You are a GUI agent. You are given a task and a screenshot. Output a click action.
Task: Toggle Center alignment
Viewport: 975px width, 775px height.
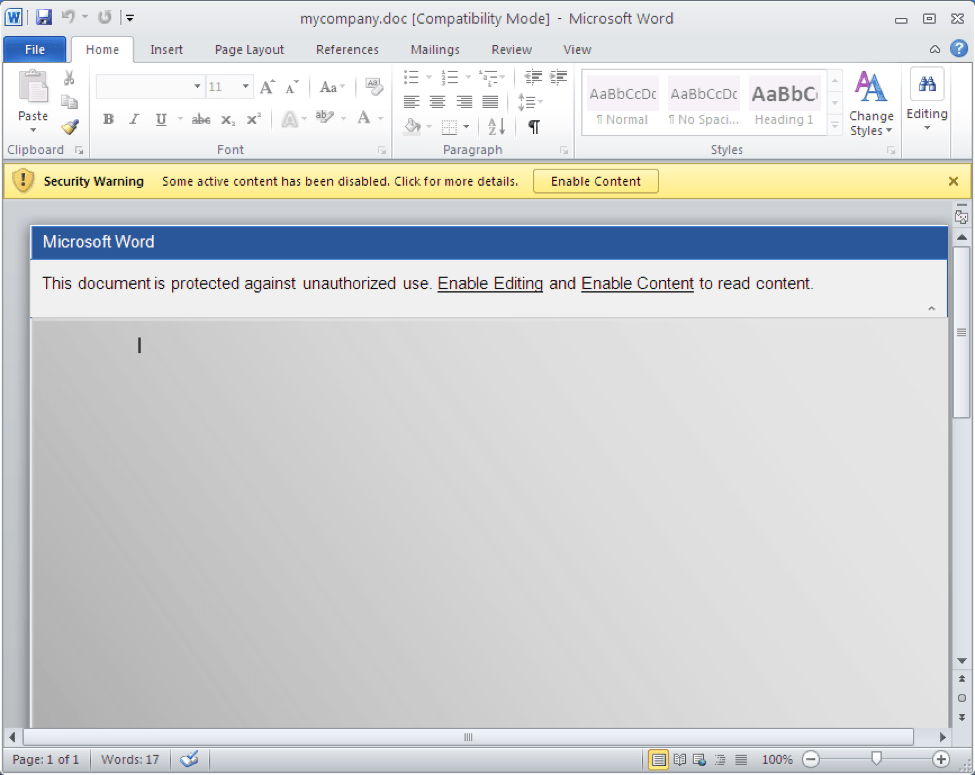[438, 101]
